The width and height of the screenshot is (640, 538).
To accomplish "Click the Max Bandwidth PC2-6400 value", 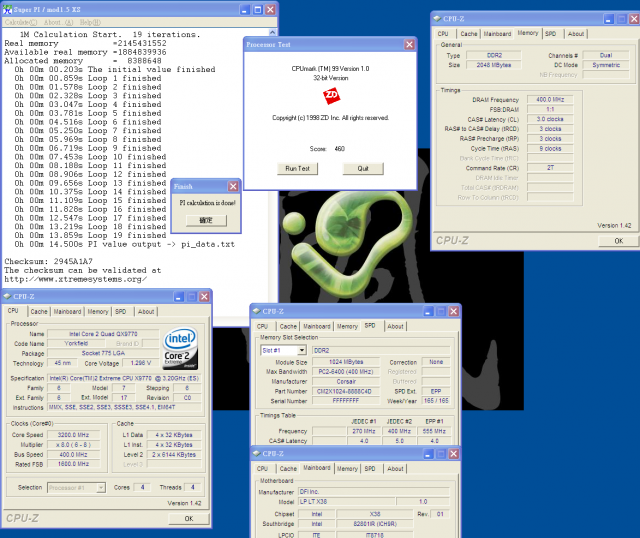I will pos(346,371).
